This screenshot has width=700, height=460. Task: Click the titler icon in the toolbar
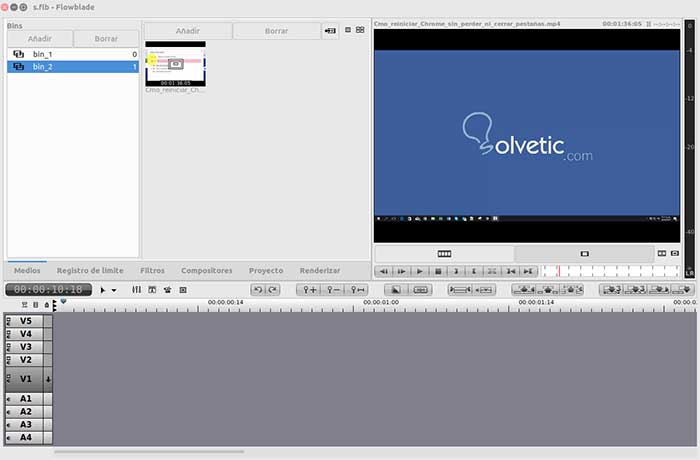(152, 290)
